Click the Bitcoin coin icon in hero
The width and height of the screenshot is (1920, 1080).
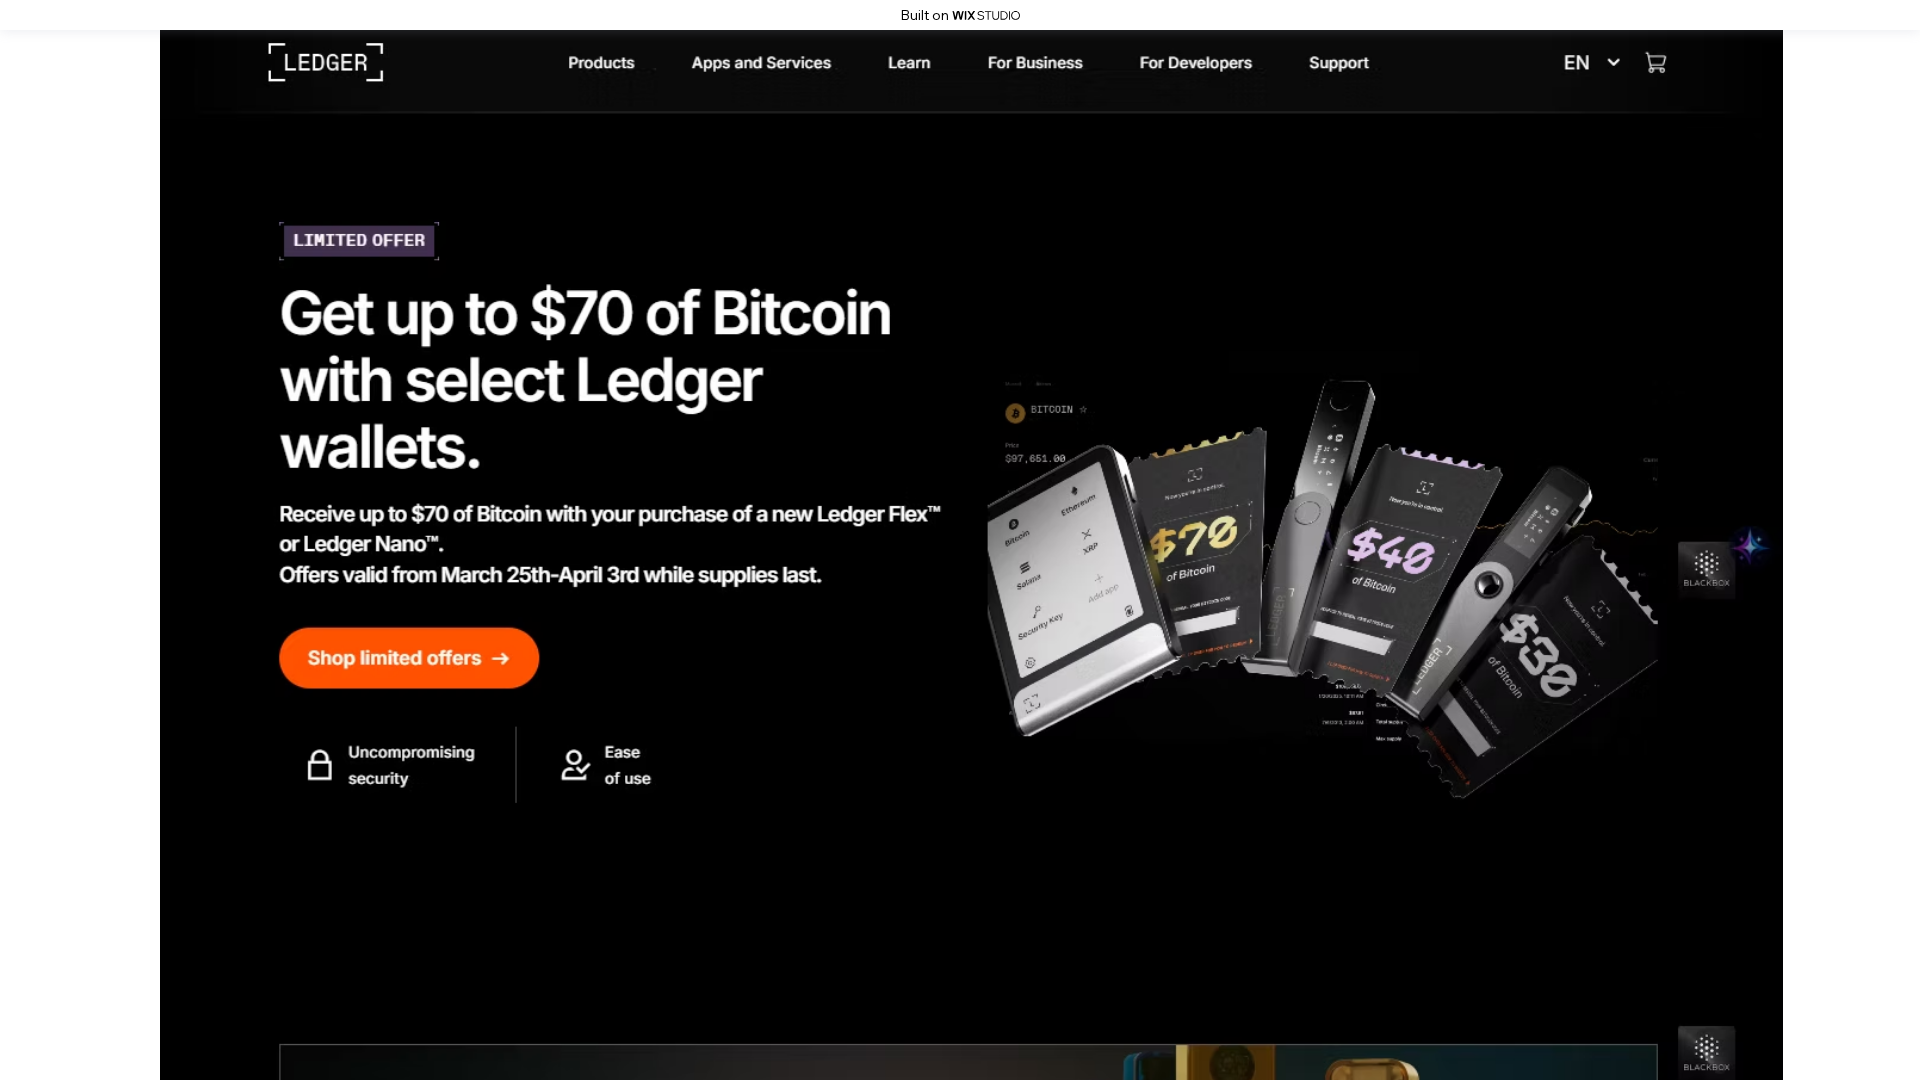coord(1015,413)
